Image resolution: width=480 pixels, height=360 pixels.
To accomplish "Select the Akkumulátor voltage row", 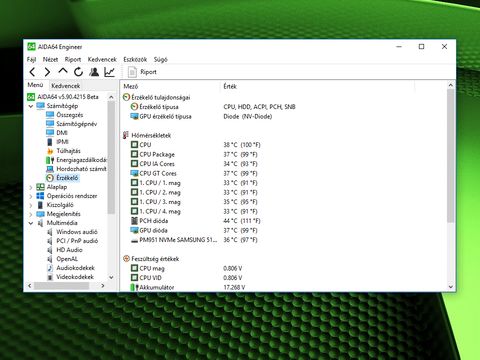I will [283, 287].
